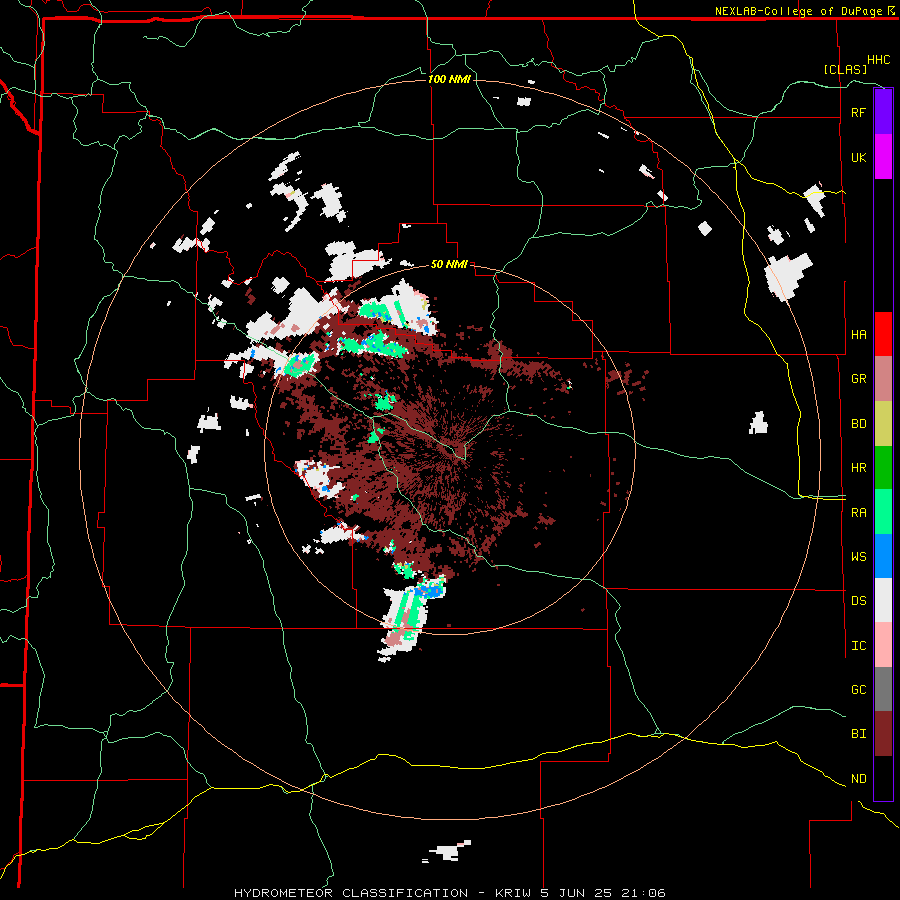The image size is (900, 900).
Task: Click the 'HA' legend label
Action: point(858,335)
